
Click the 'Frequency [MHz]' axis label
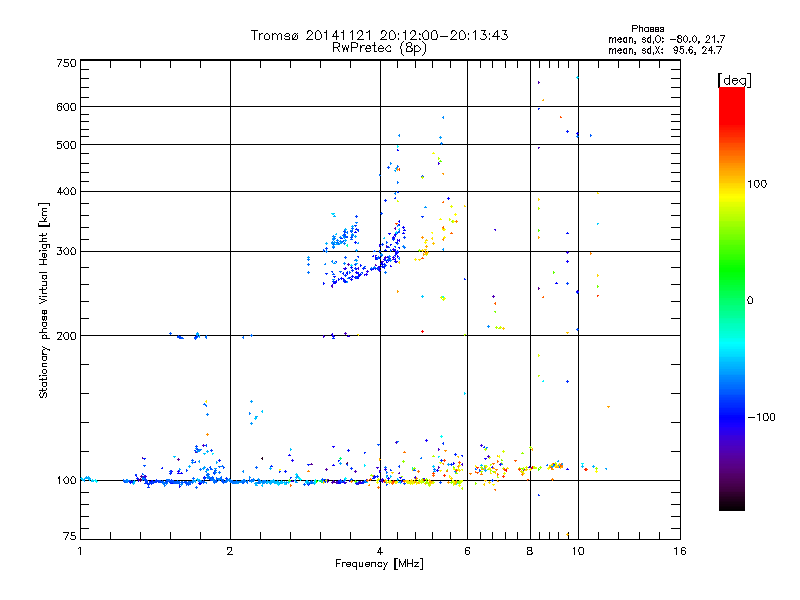[x=379, y=564]
